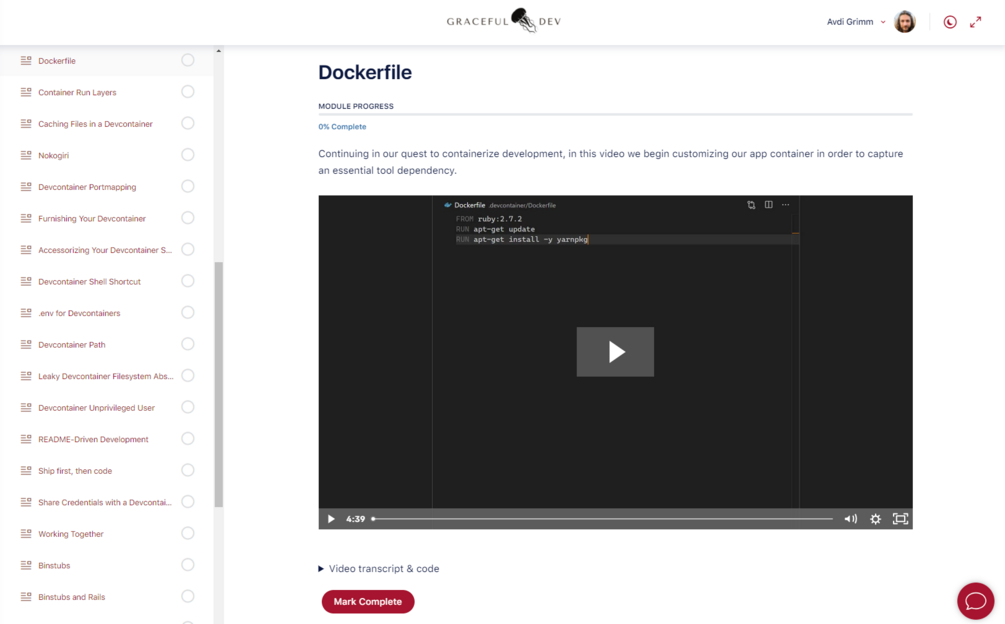Click lesson icon beside Devcontainer Shell Shortcut

coord(26,281)
